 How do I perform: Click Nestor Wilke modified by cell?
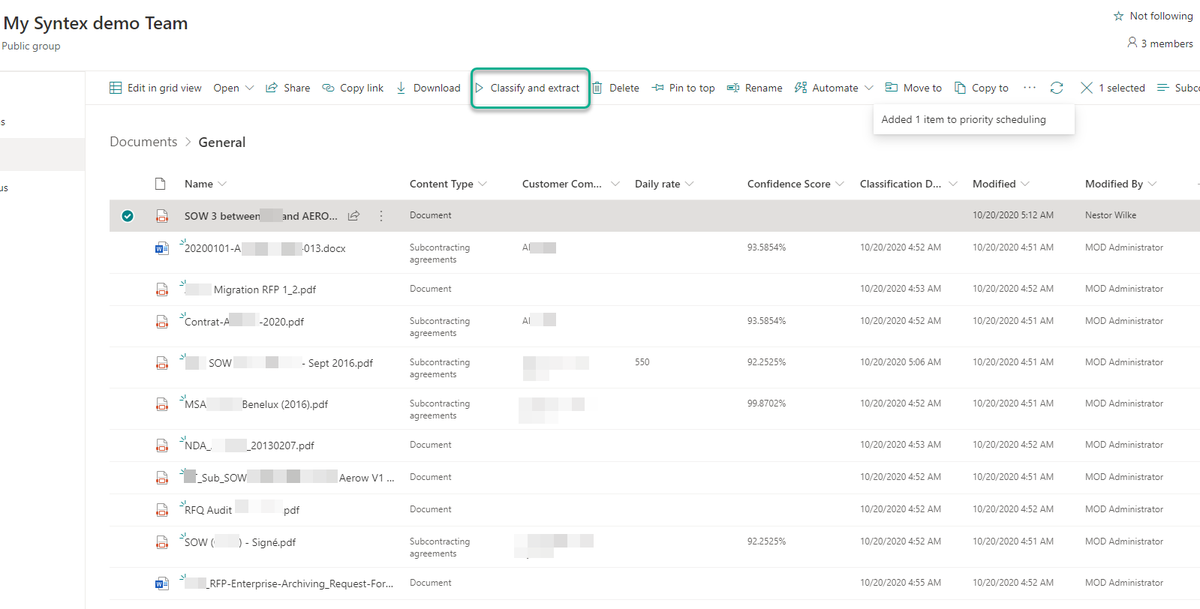point(1110,215)
